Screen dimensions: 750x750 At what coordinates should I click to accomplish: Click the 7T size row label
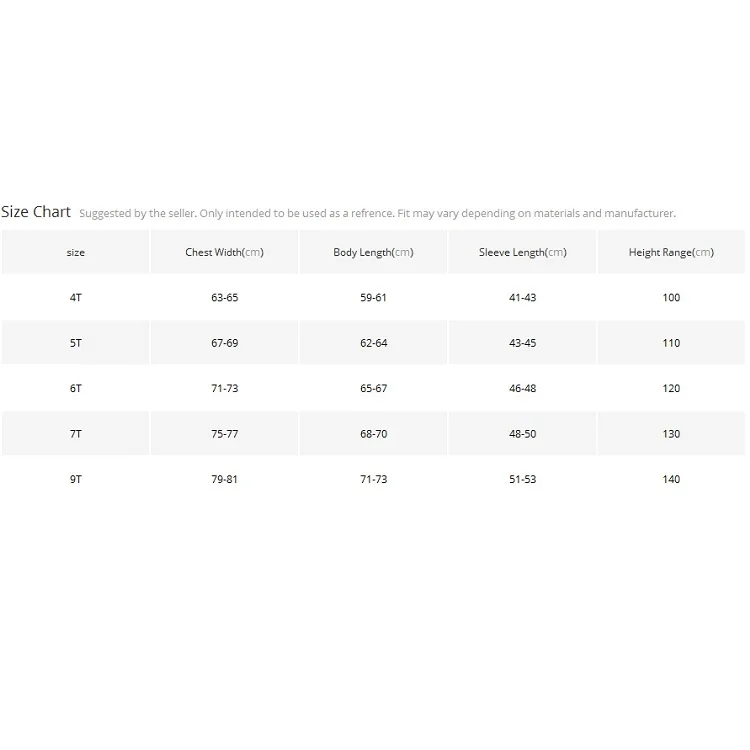[x=76, y=434]
